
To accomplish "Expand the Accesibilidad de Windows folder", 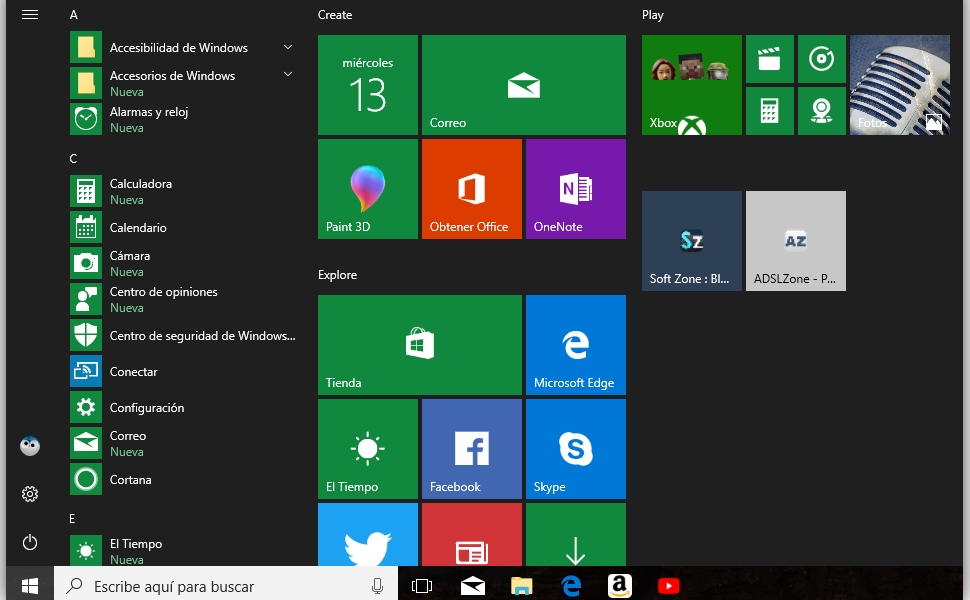I will (288, 47).
